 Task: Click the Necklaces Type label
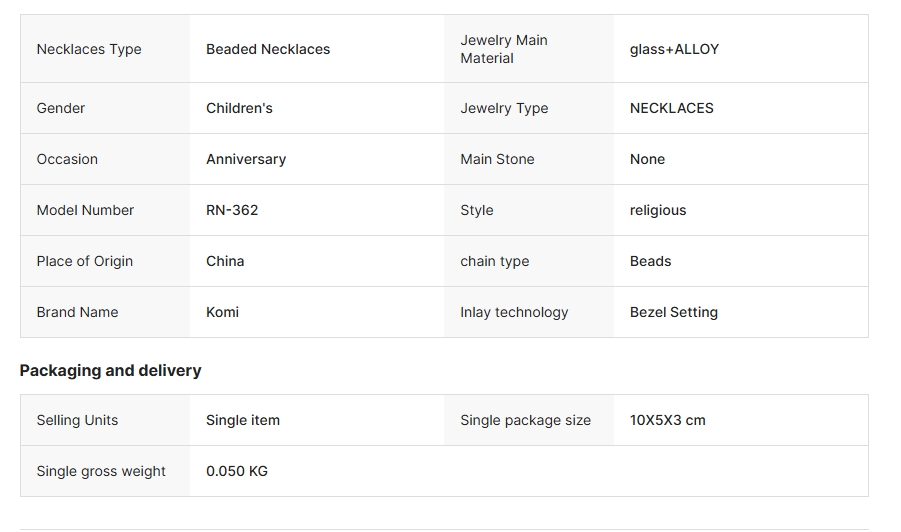click(89, 49)
